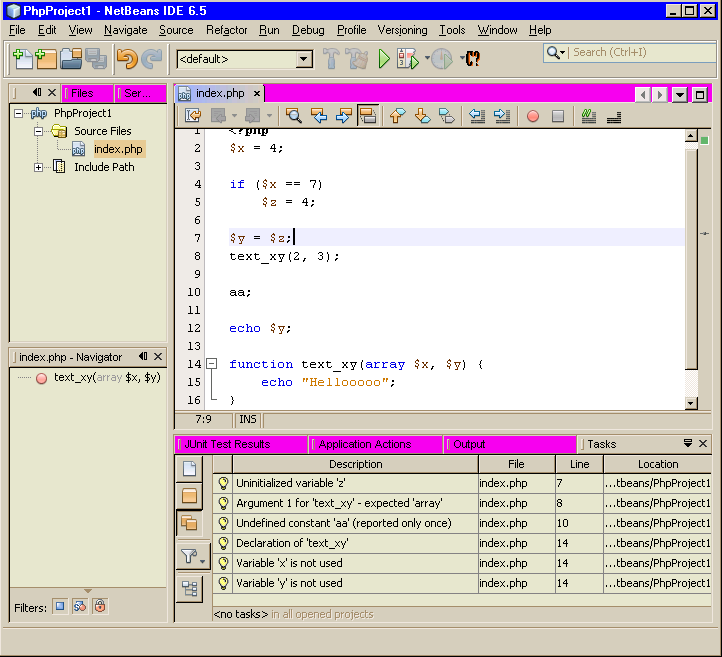The width and height of the screenshot is (722, 657).
Task: Click the Profile Main Project clock icon
Action: pos(442,59)
